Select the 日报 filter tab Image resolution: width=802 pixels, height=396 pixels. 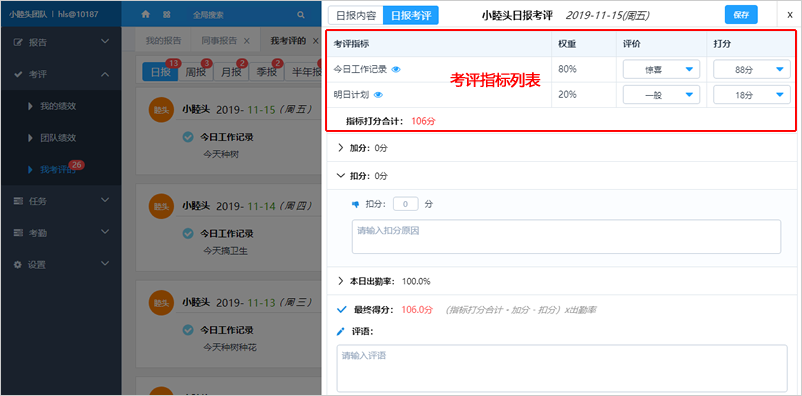click(x=160, y=72)
